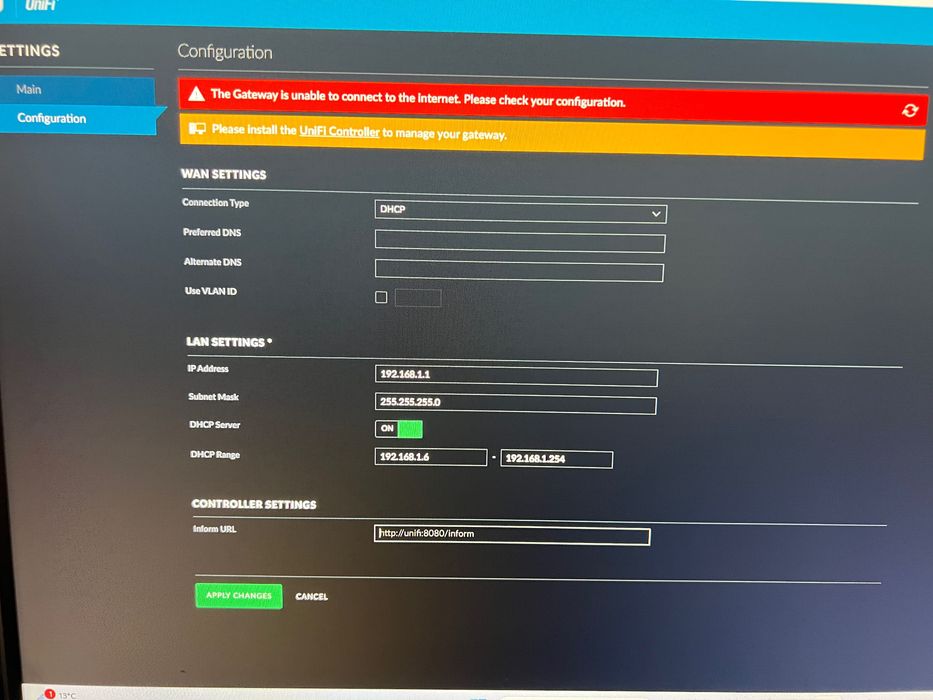Click the 'DHCP Range' label
Viewport: 933px width, 700px height.
tap(215, 454)
